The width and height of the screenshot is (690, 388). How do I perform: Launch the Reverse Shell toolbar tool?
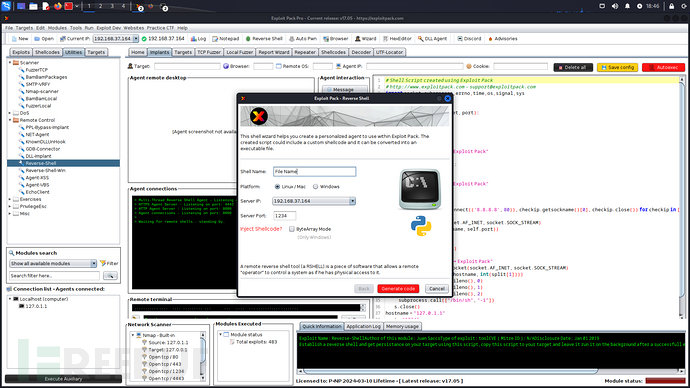click(264, 39)
